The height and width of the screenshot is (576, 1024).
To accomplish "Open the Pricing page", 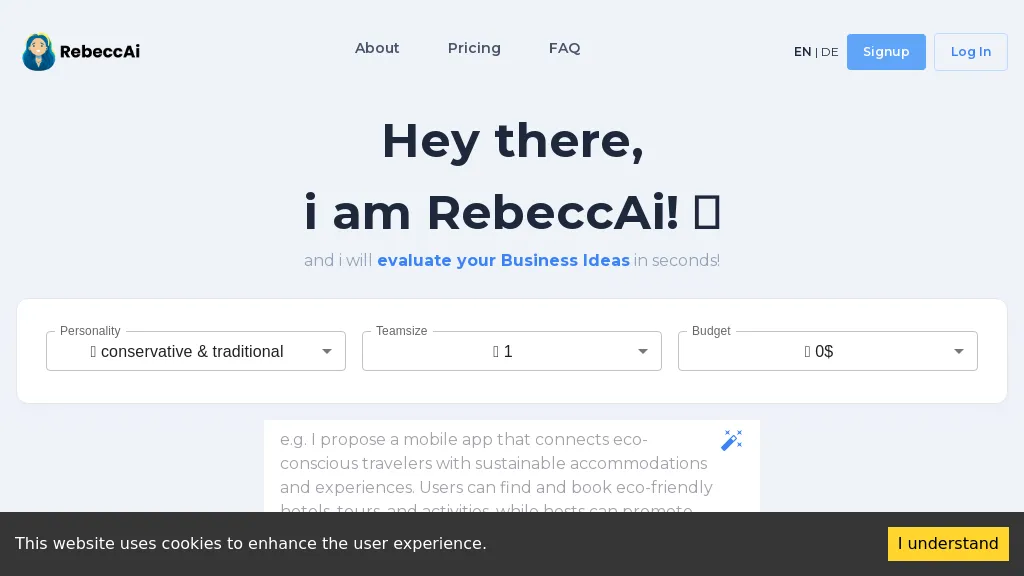I will tap(474, 48).
